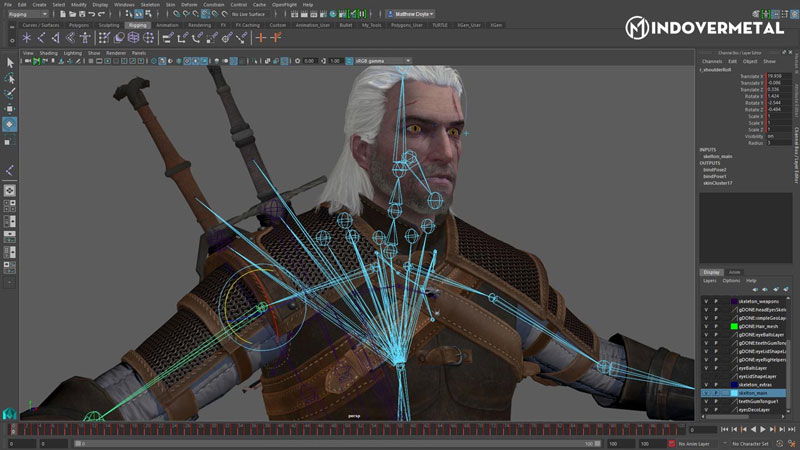Switch to the Sculpting shelf tab
This screenshot has width=800, height=450.
pos(109,25)
